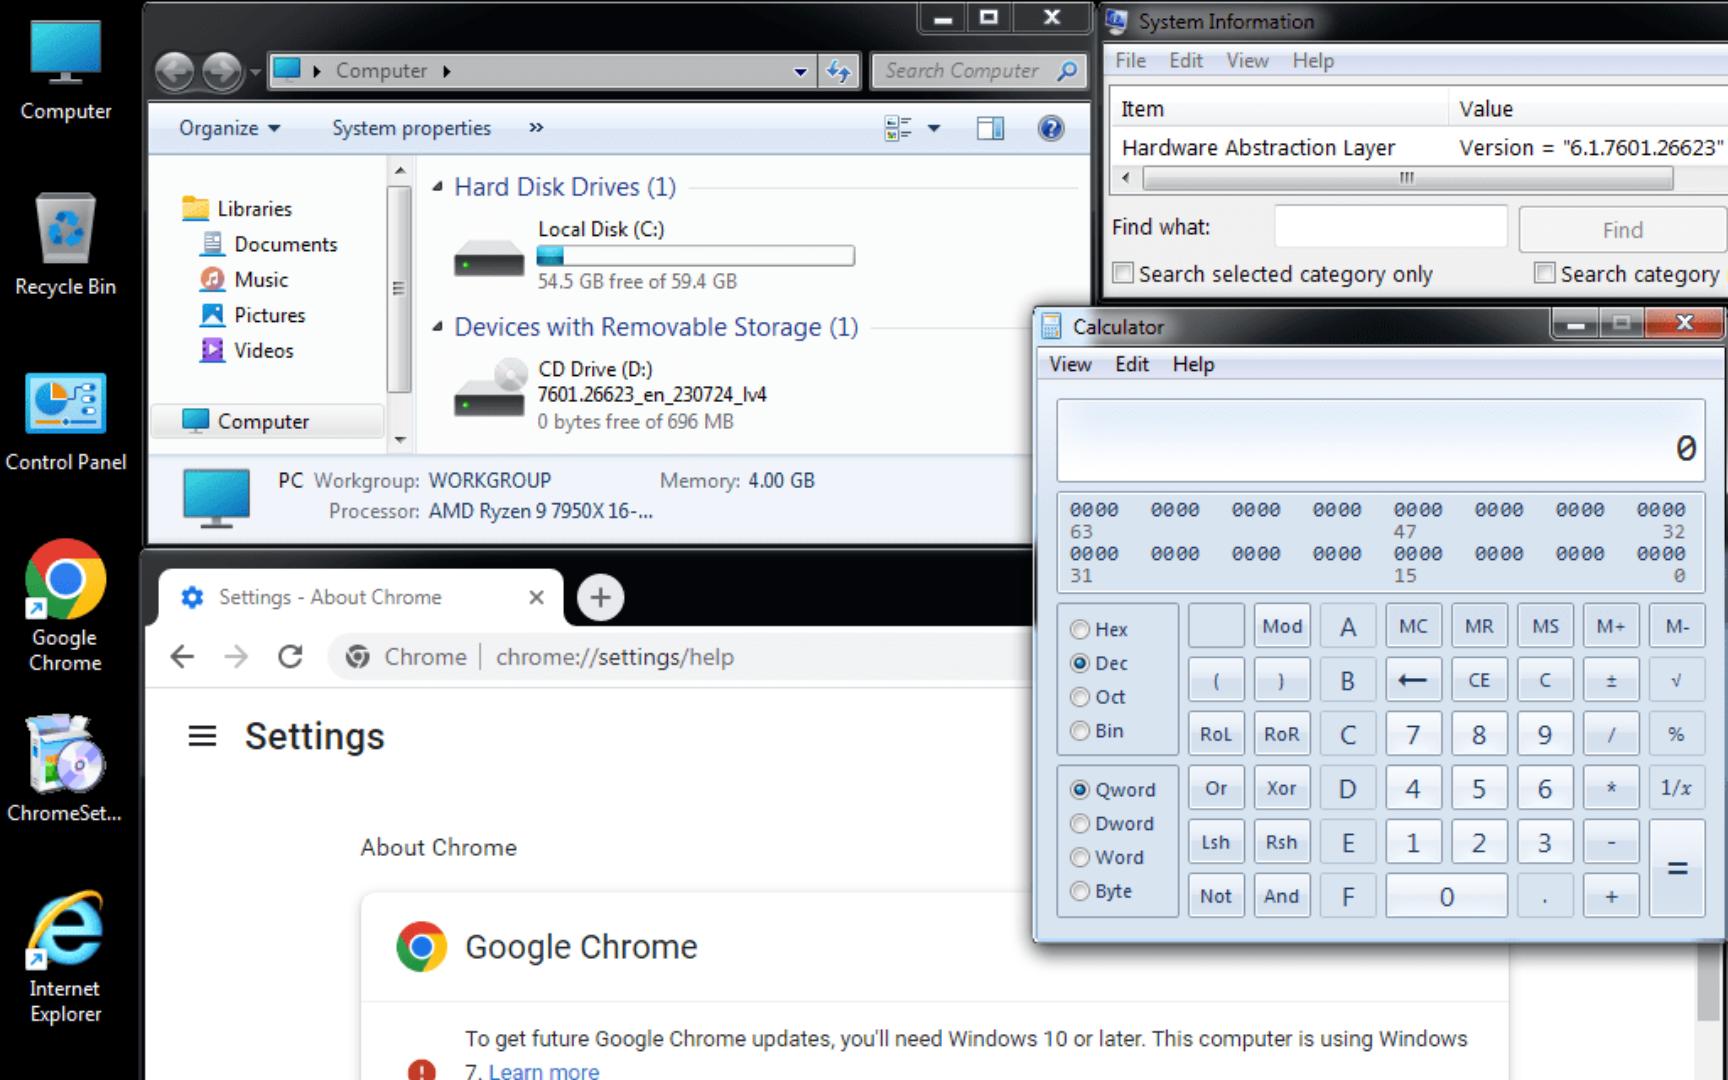
Task: Open the Recycle Bin desktop icon
Action: point(66,245)
